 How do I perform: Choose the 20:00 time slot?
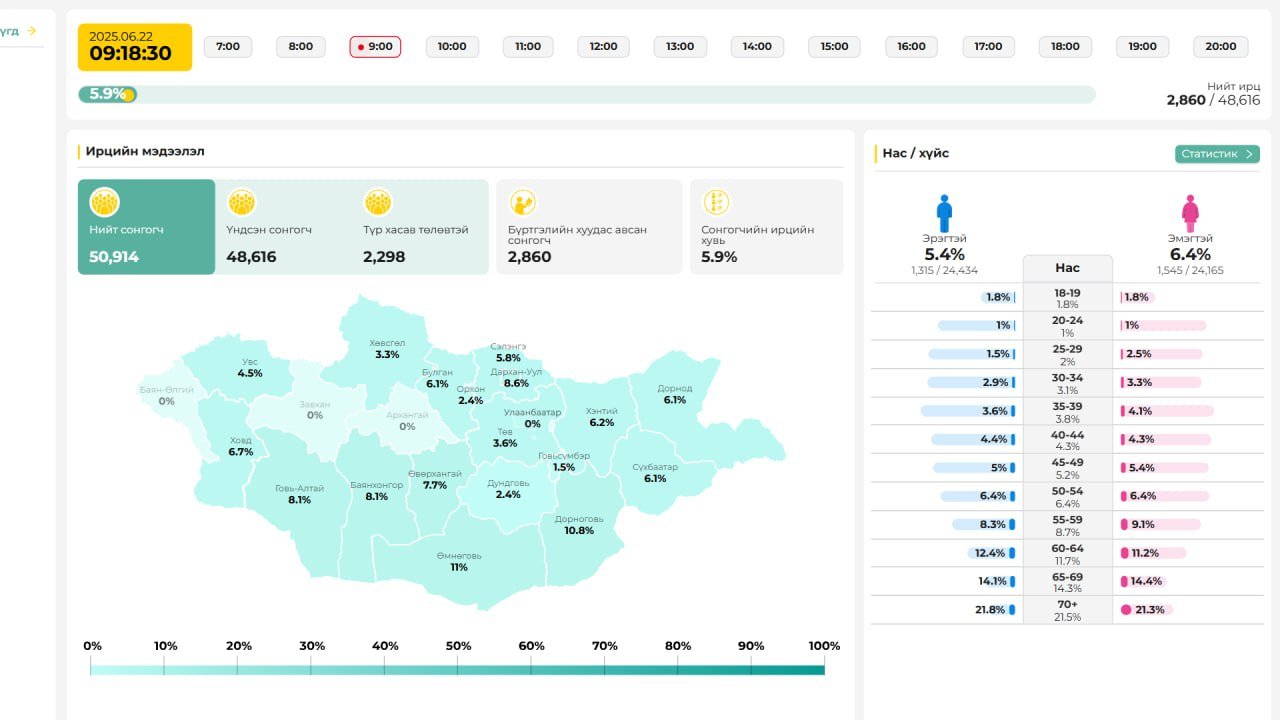point(1221,47)
